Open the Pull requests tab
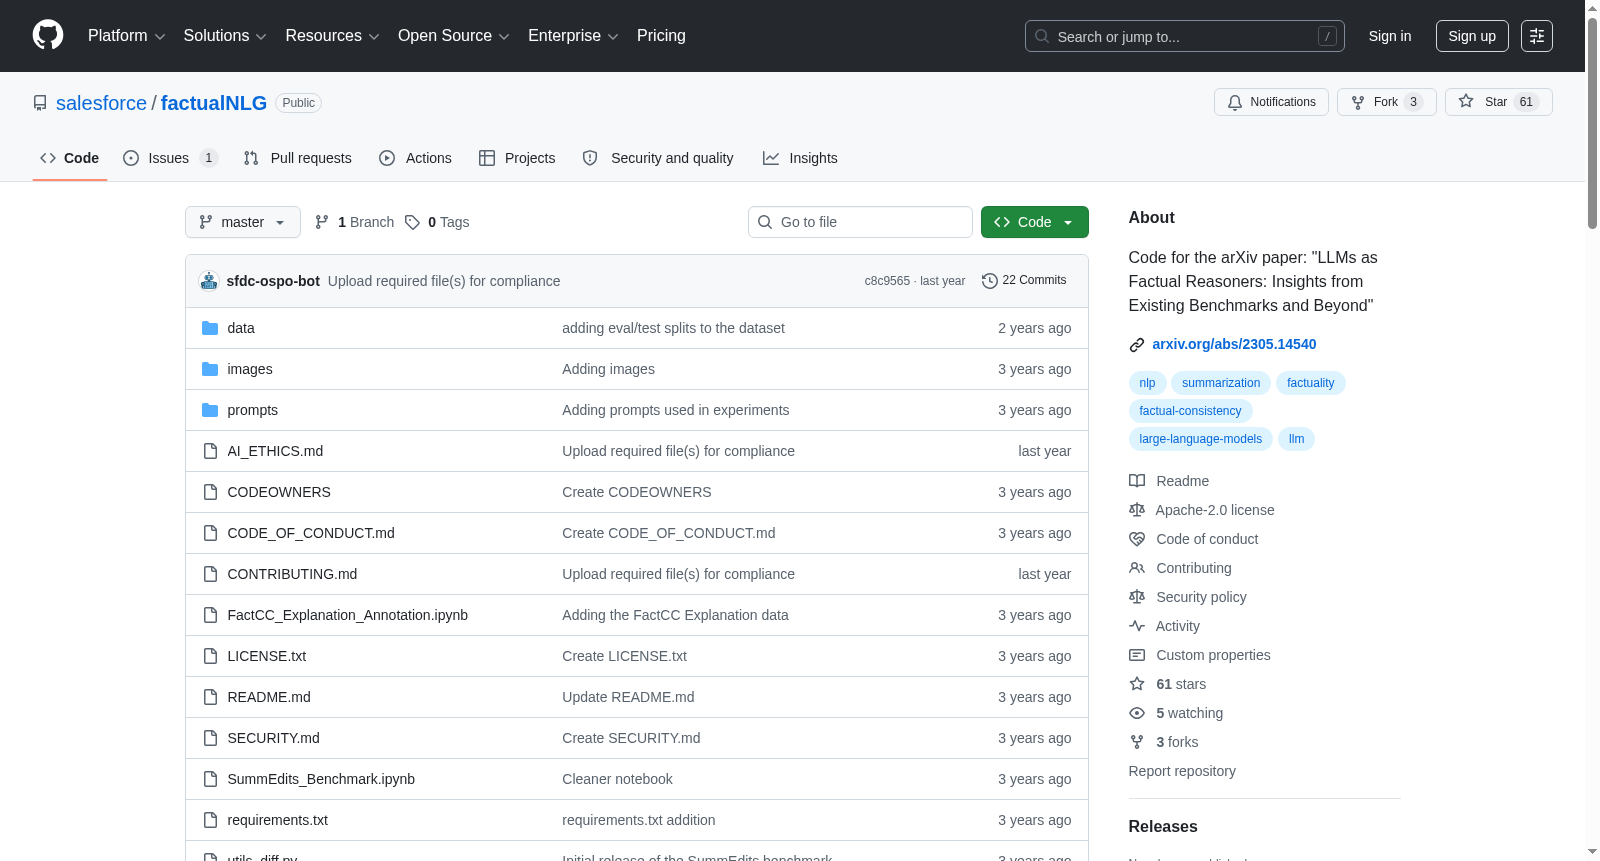The image size is (1600, 861). [298, 158]
